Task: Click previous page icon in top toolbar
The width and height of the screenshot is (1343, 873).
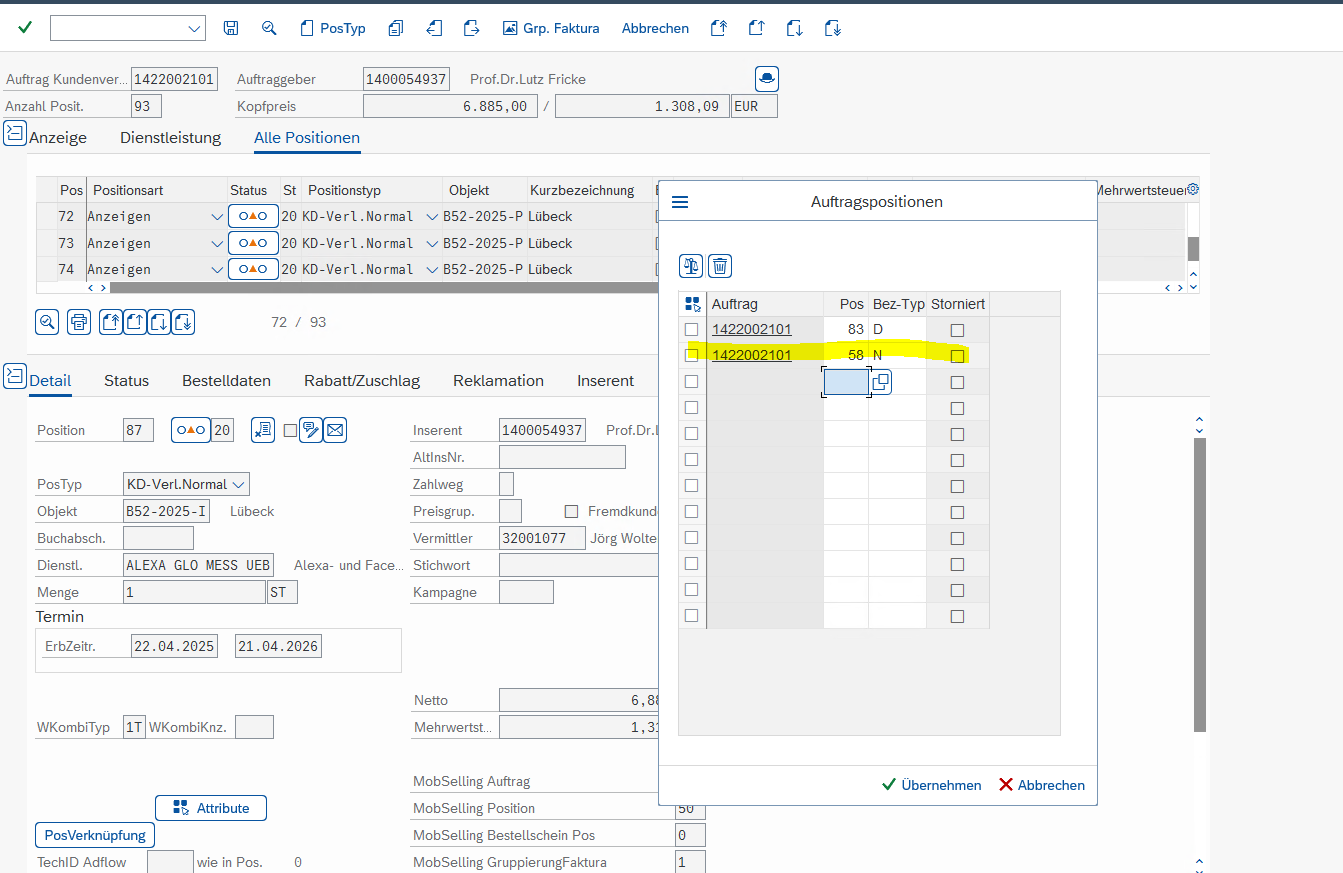Action: (x=756, y=28)
